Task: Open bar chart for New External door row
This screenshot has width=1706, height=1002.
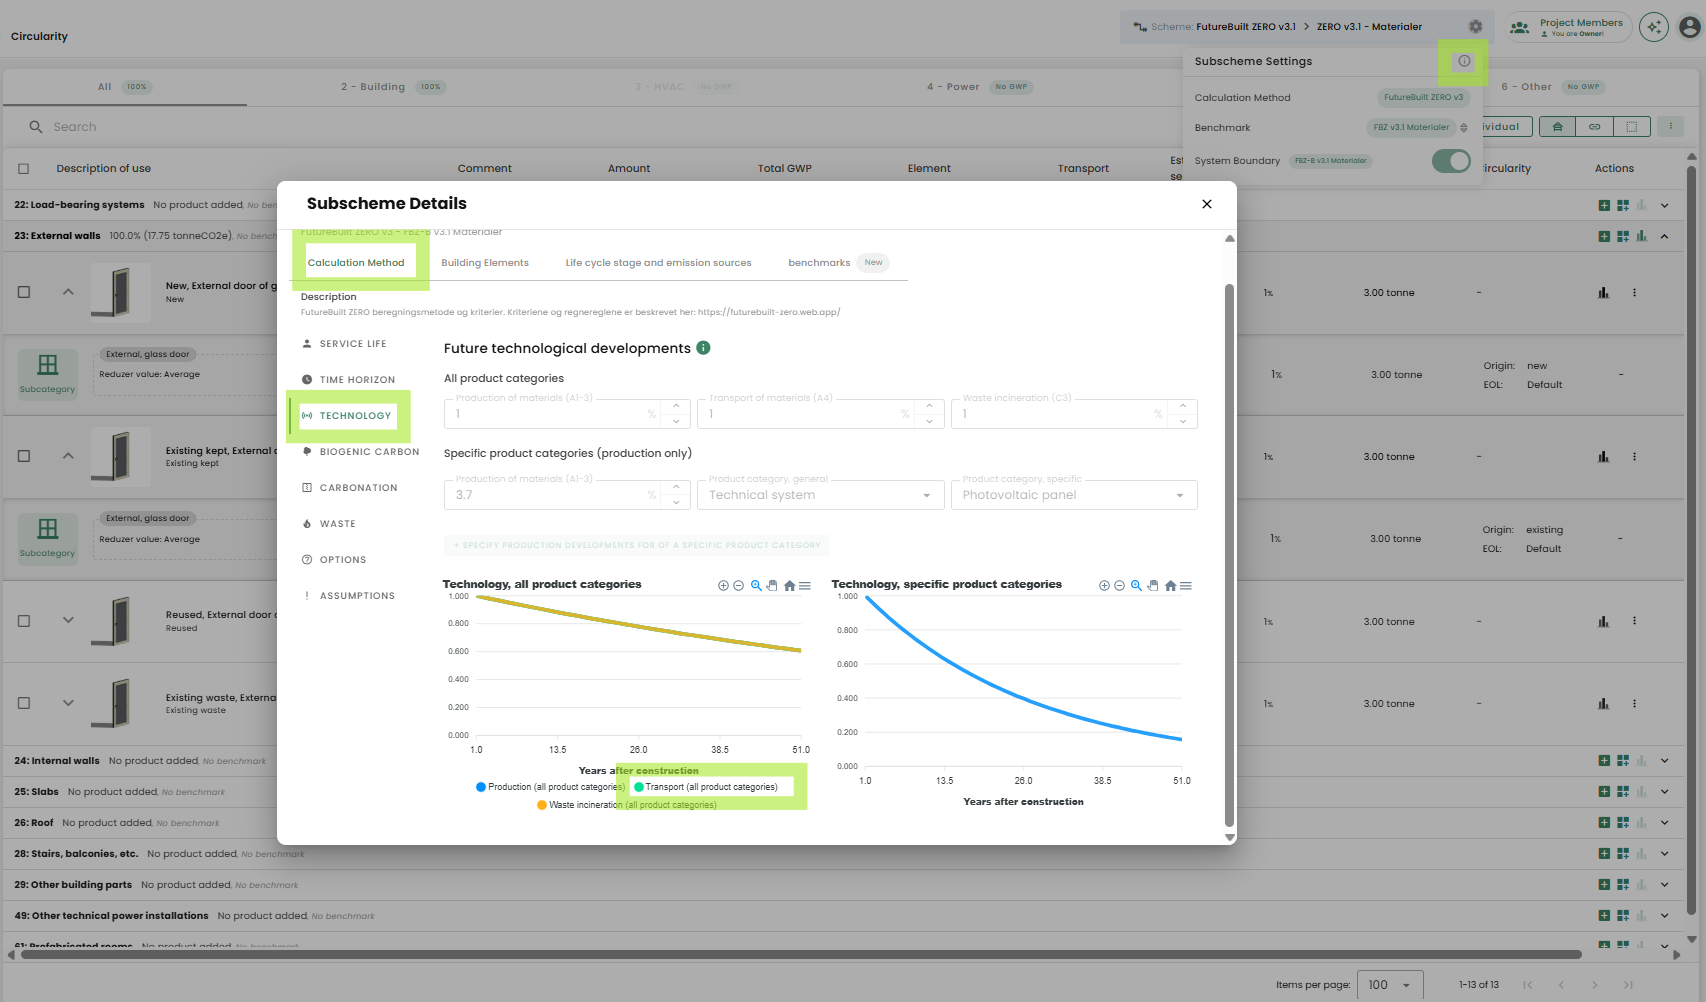Action: pyautogui.click(x=1603, y=293)
